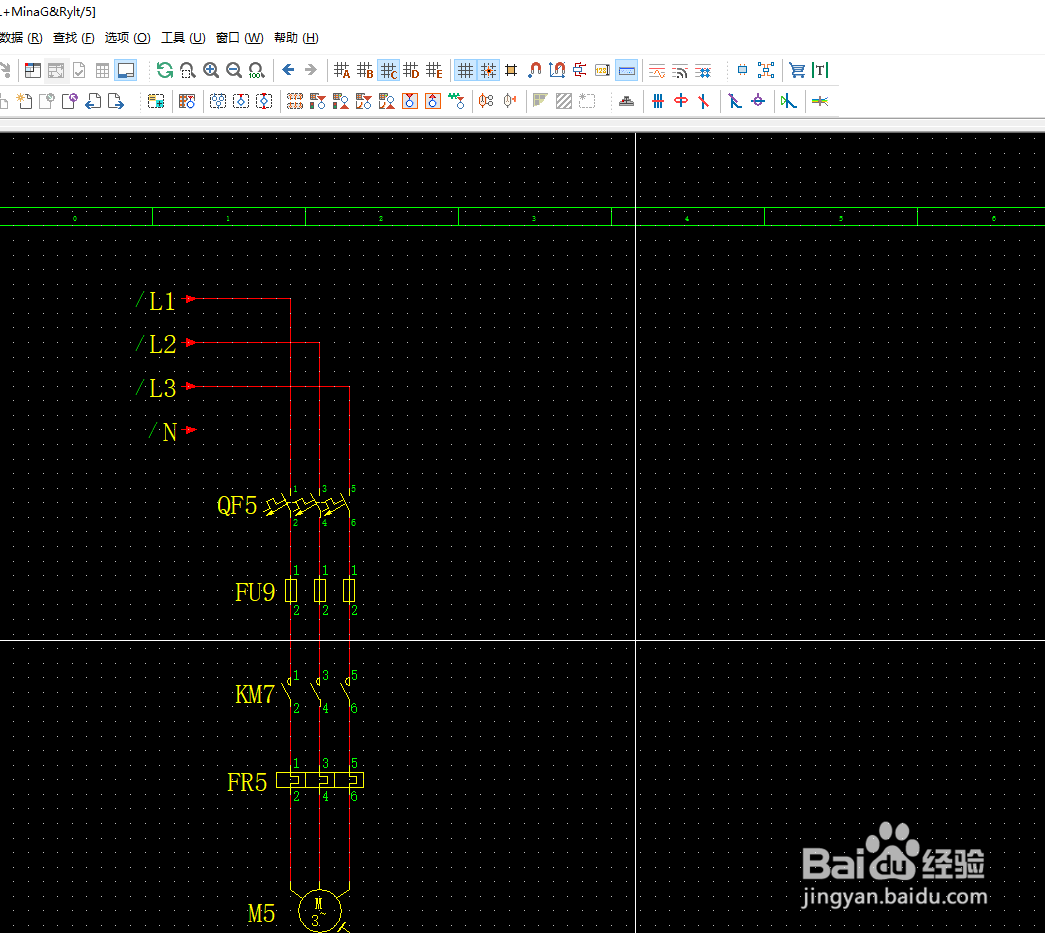
Task: Click the green triangle angled-line icon
Action: point(788,101)
